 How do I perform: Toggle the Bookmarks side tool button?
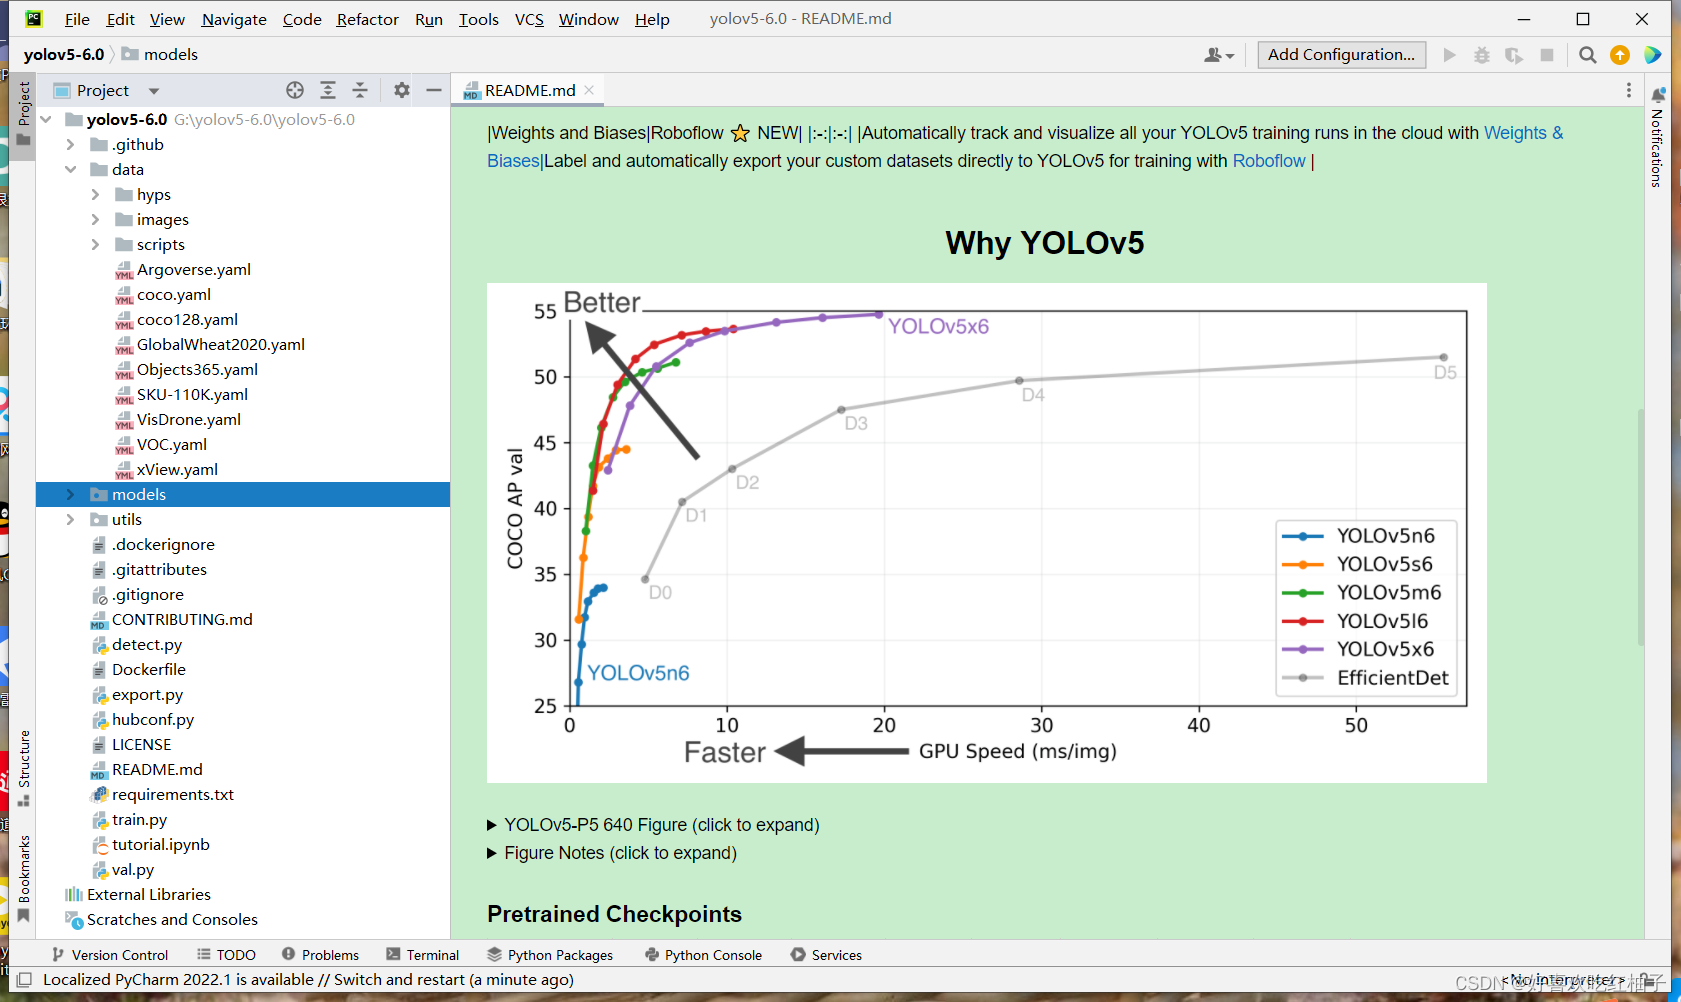pyautogui.click(x=24, y=878)
